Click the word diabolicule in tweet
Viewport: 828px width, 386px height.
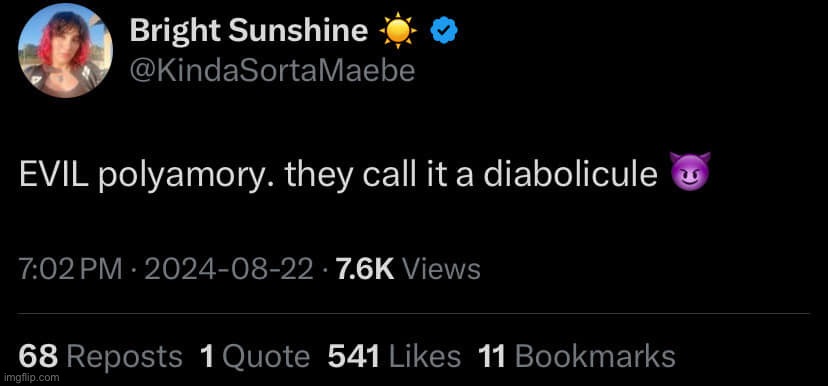point(570,174)
